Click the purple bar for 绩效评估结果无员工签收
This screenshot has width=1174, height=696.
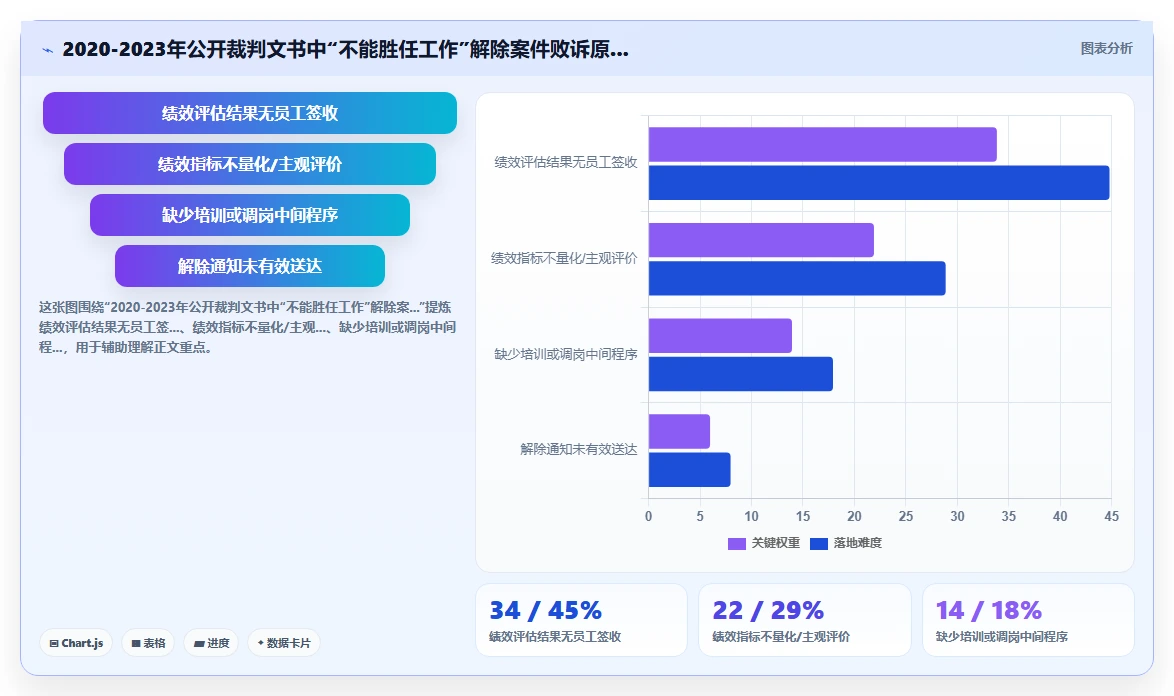coord(822,144)
